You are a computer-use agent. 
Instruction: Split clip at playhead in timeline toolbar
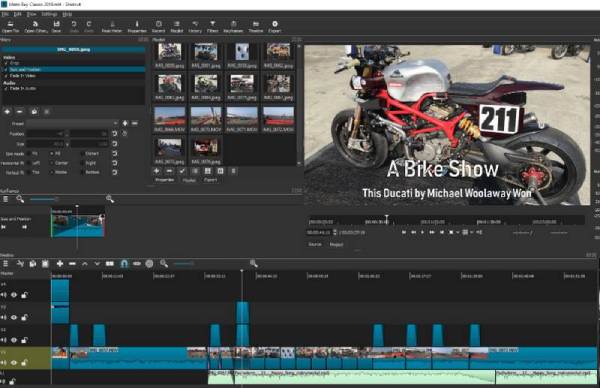[110, 264]
